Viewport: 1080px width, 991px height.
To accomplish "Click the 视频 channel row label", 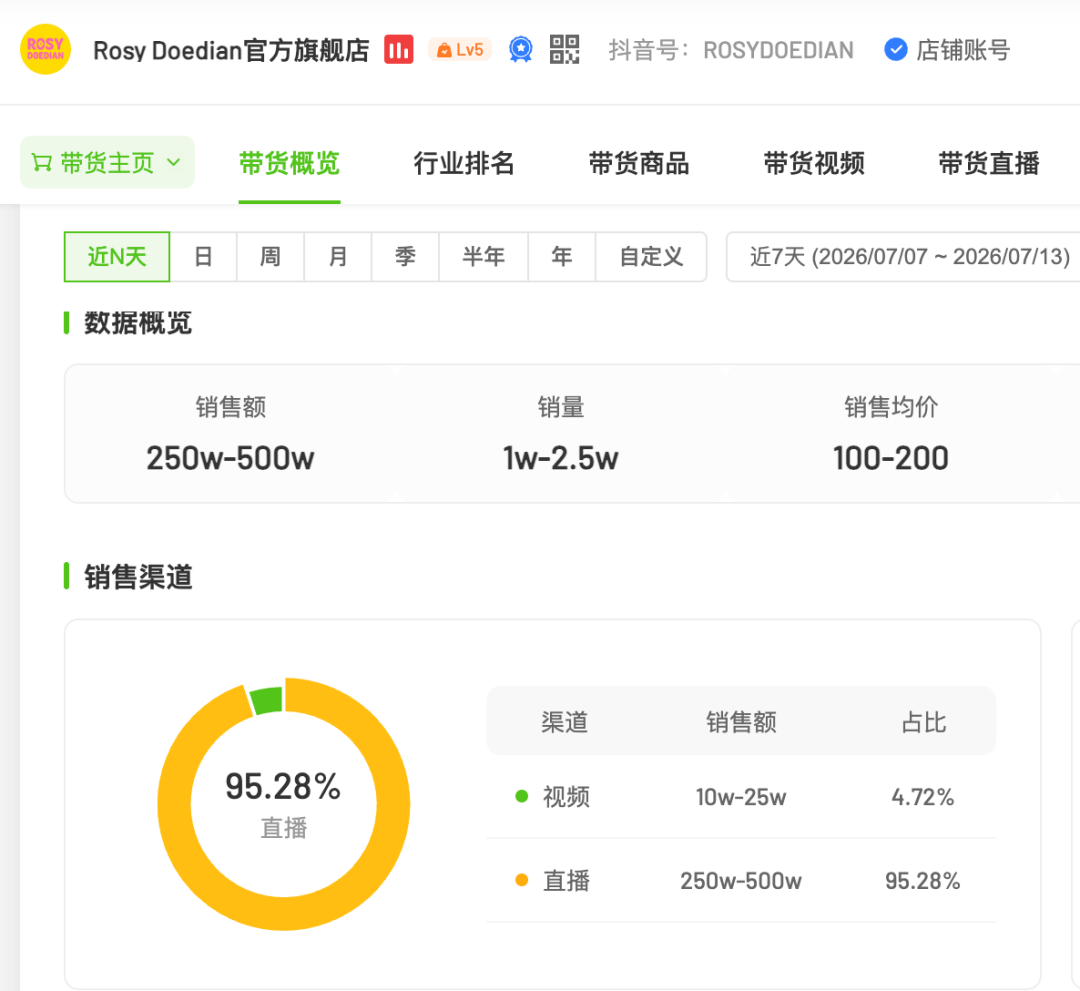I will tap(566, 797).
